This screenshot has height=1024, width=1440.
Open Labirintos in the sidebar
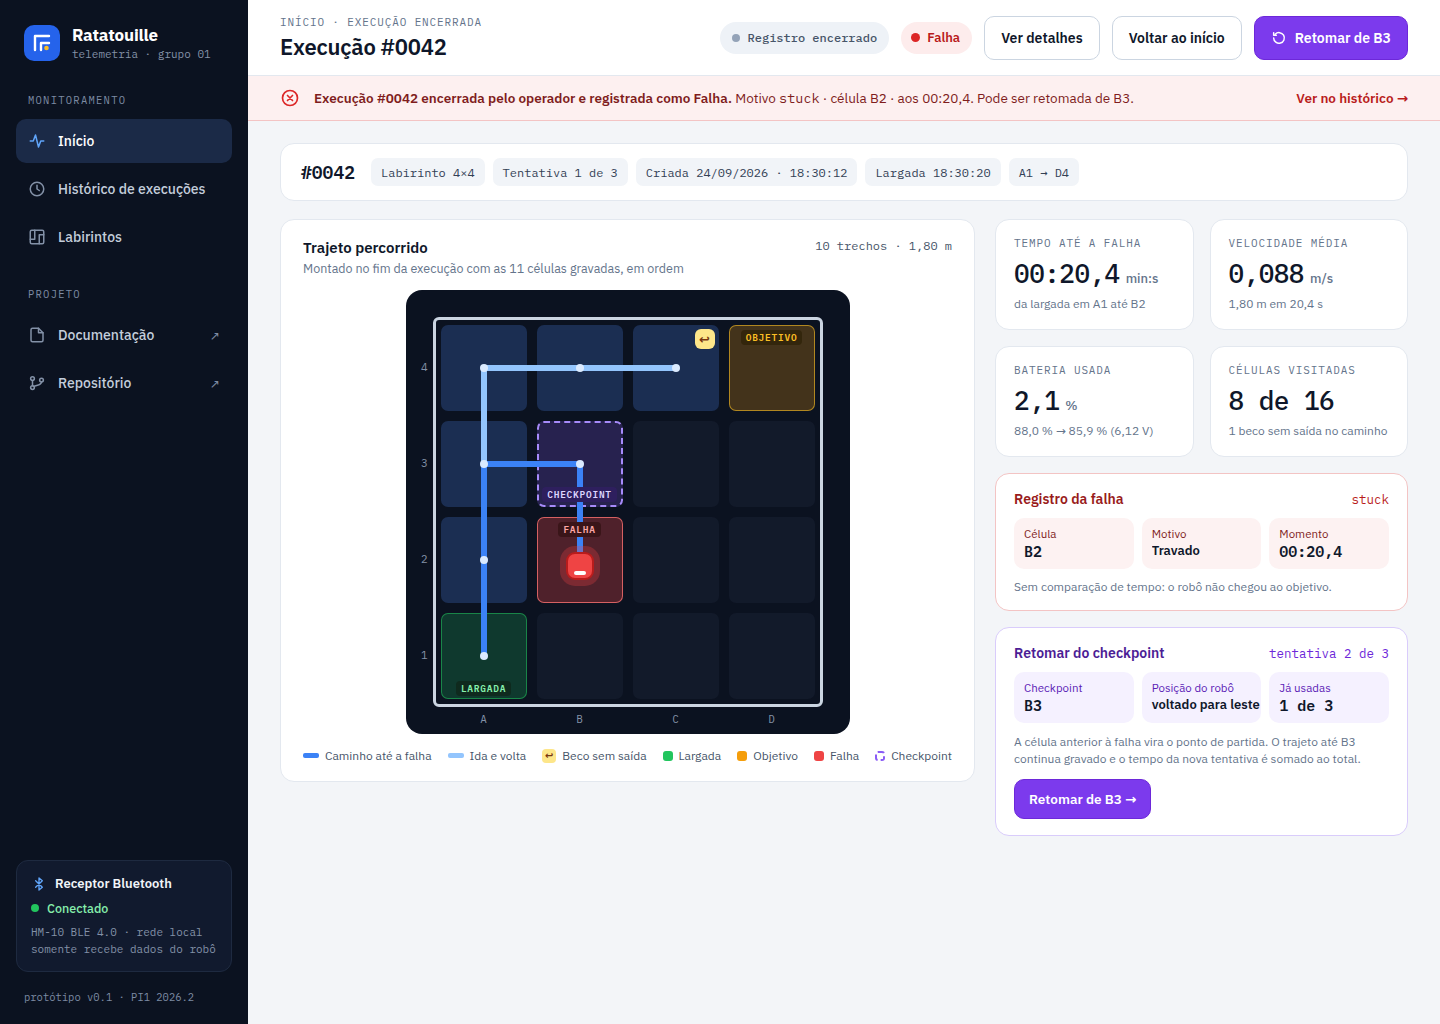tap(124, 237)
